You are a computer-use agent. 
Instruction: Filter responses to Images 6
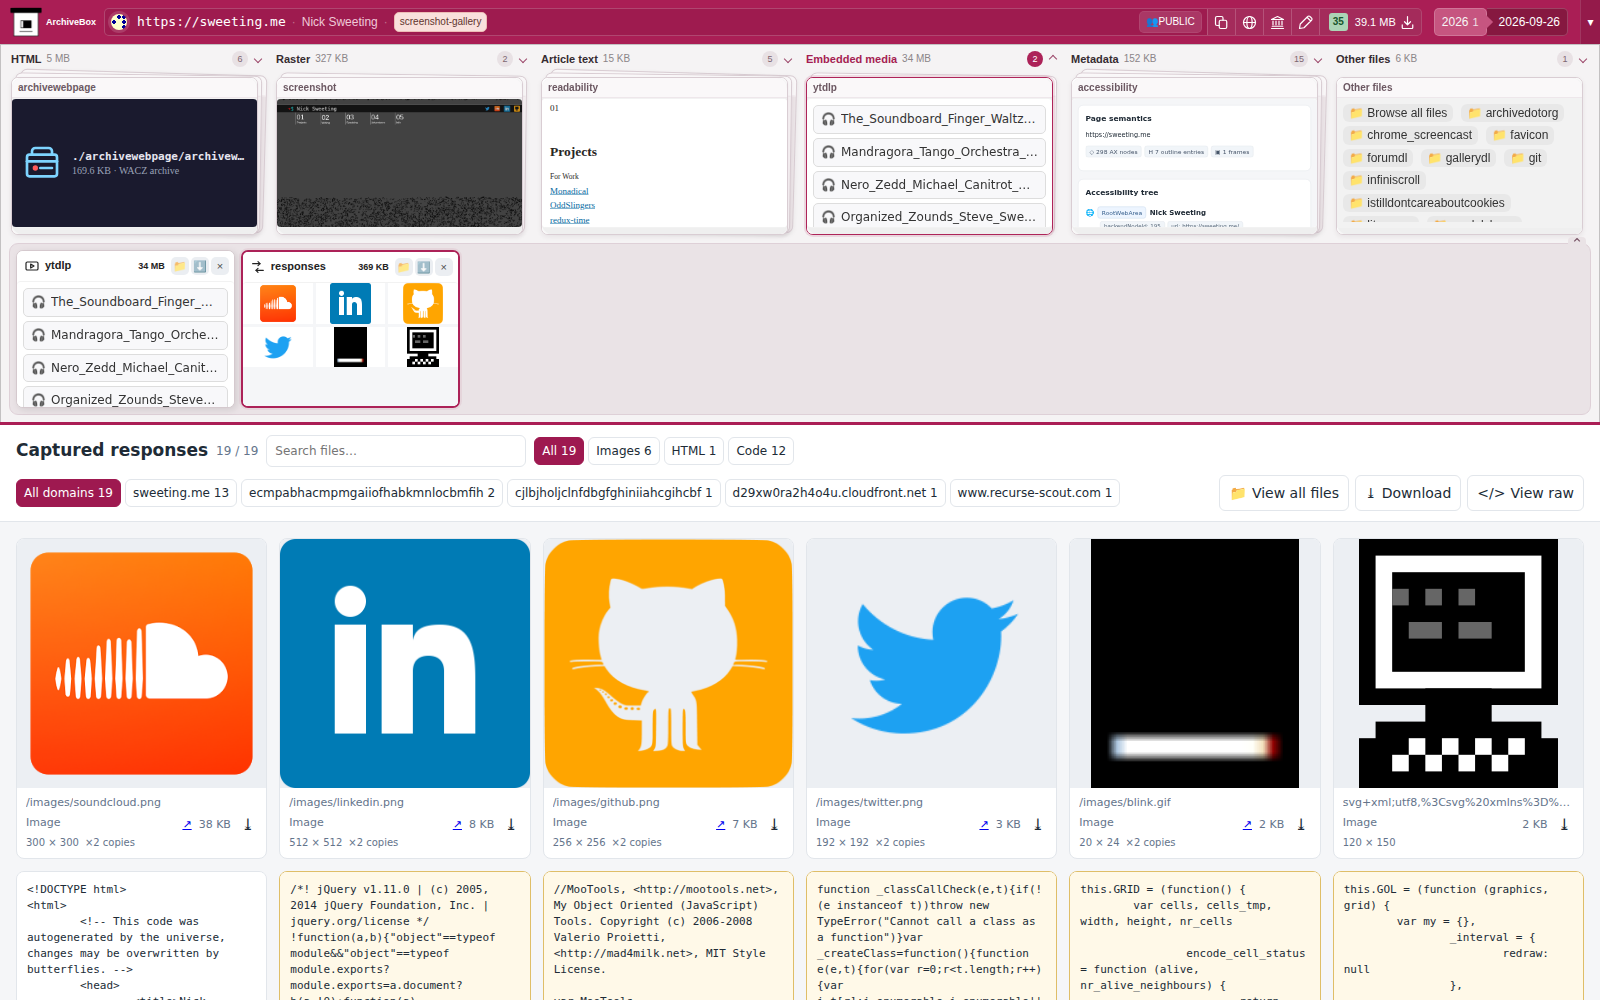point(624,451)
